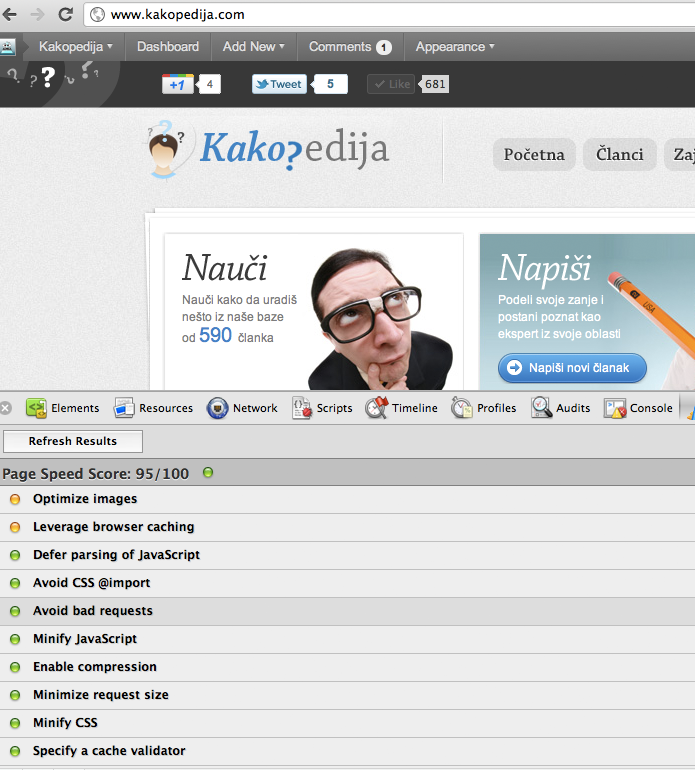Click the Google +1 button
Viewport: 695px width, 770px height.
point(178,84)
